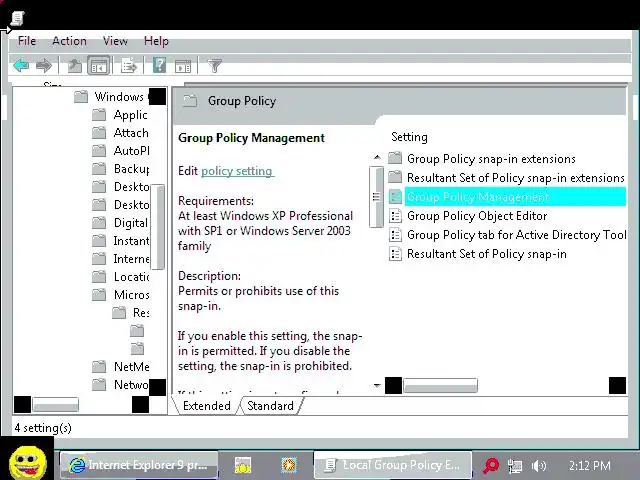Click the volume speaker tray icon

538,465
